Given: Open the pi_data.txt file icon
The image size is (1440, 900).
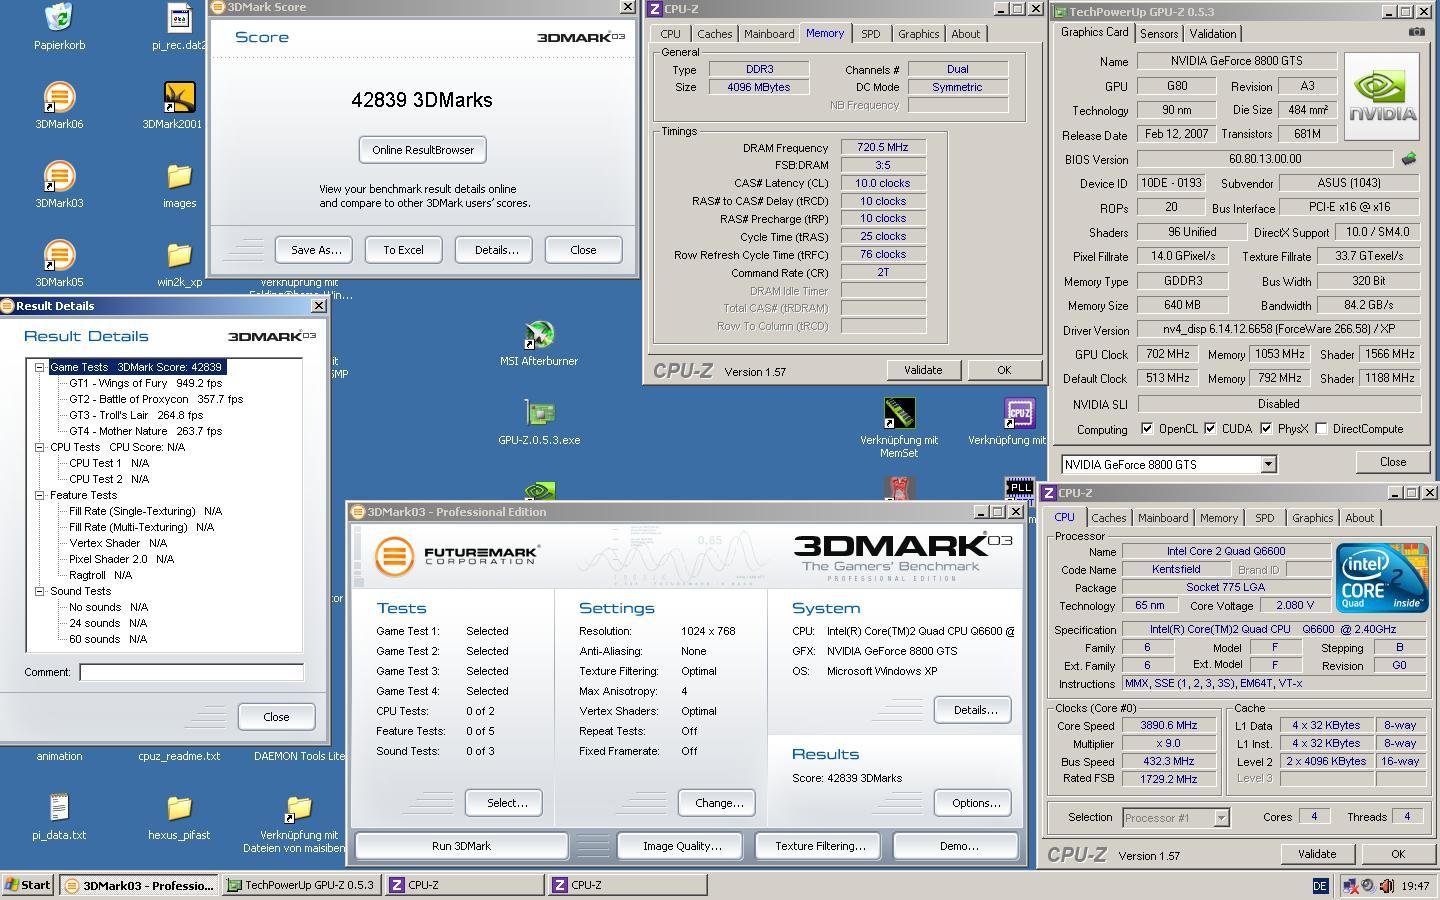Looking at the screenshot, I should pyautogui.click(x=59, y=808).
